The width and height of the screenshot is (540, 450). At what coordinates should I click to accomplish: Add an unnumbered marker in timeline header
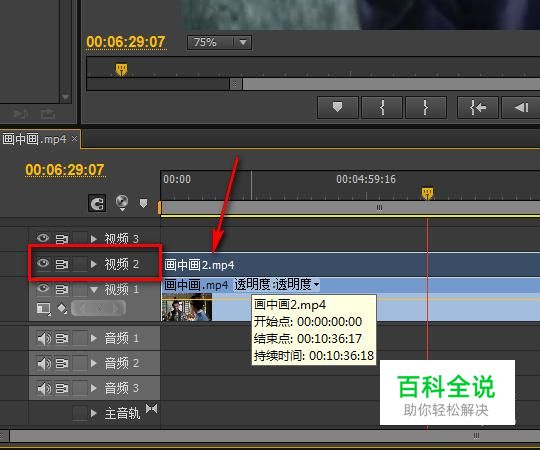143,203
